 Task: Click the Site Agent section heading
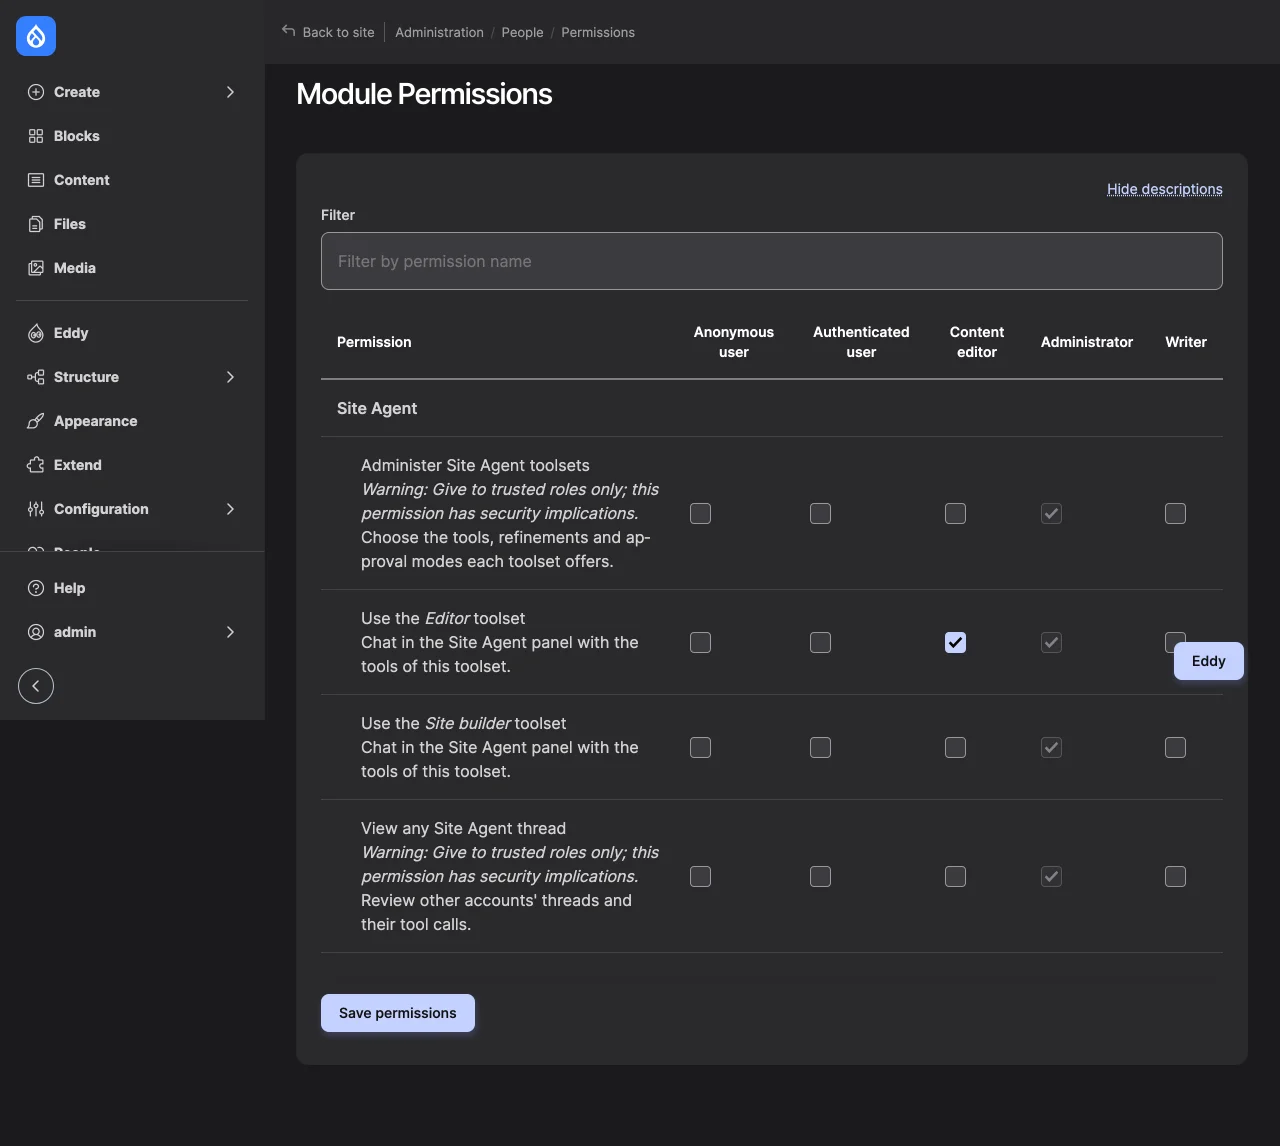(377, 408)
